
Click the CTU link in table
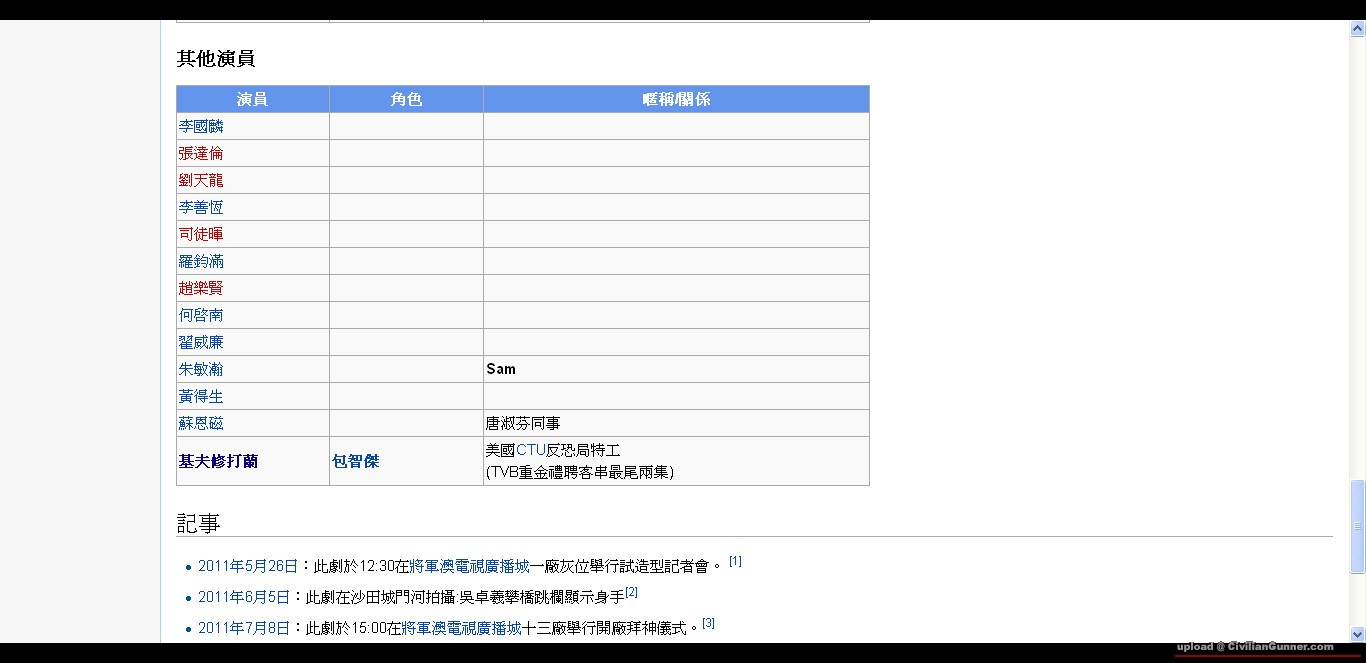click(531, 450)
